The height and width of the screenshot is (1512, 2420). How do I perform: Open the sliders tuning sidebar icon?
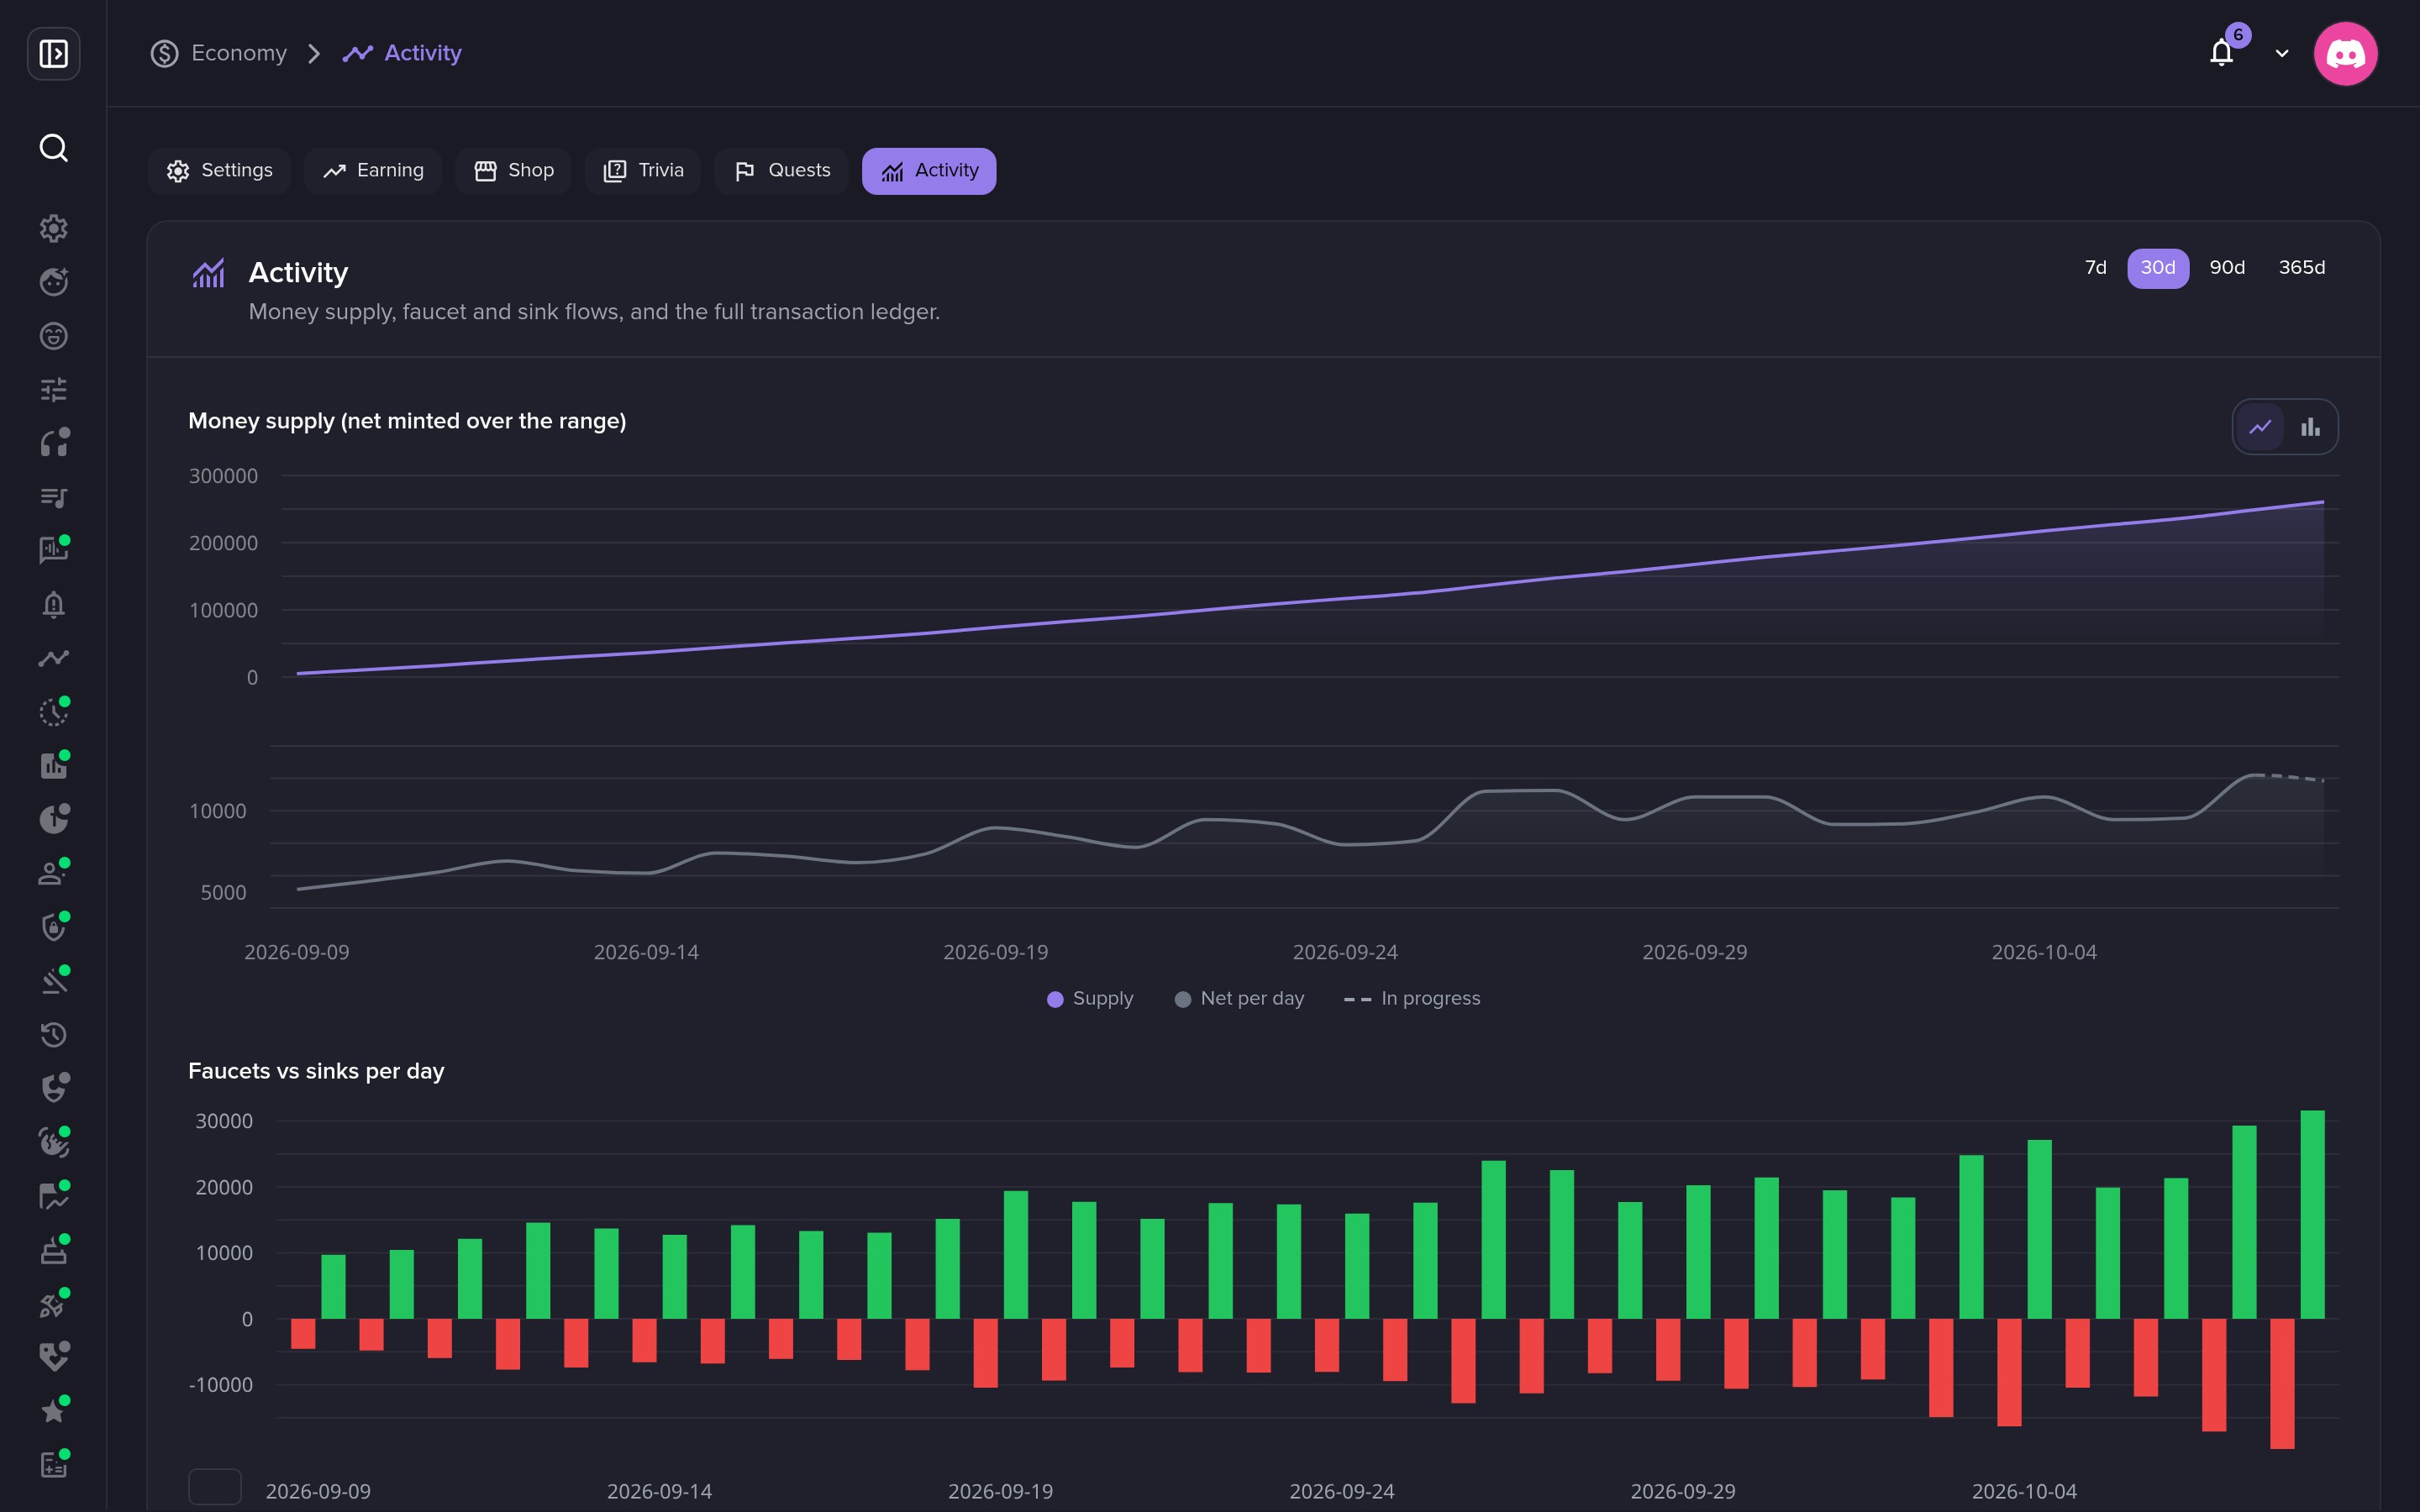click(x=53, y=389)
